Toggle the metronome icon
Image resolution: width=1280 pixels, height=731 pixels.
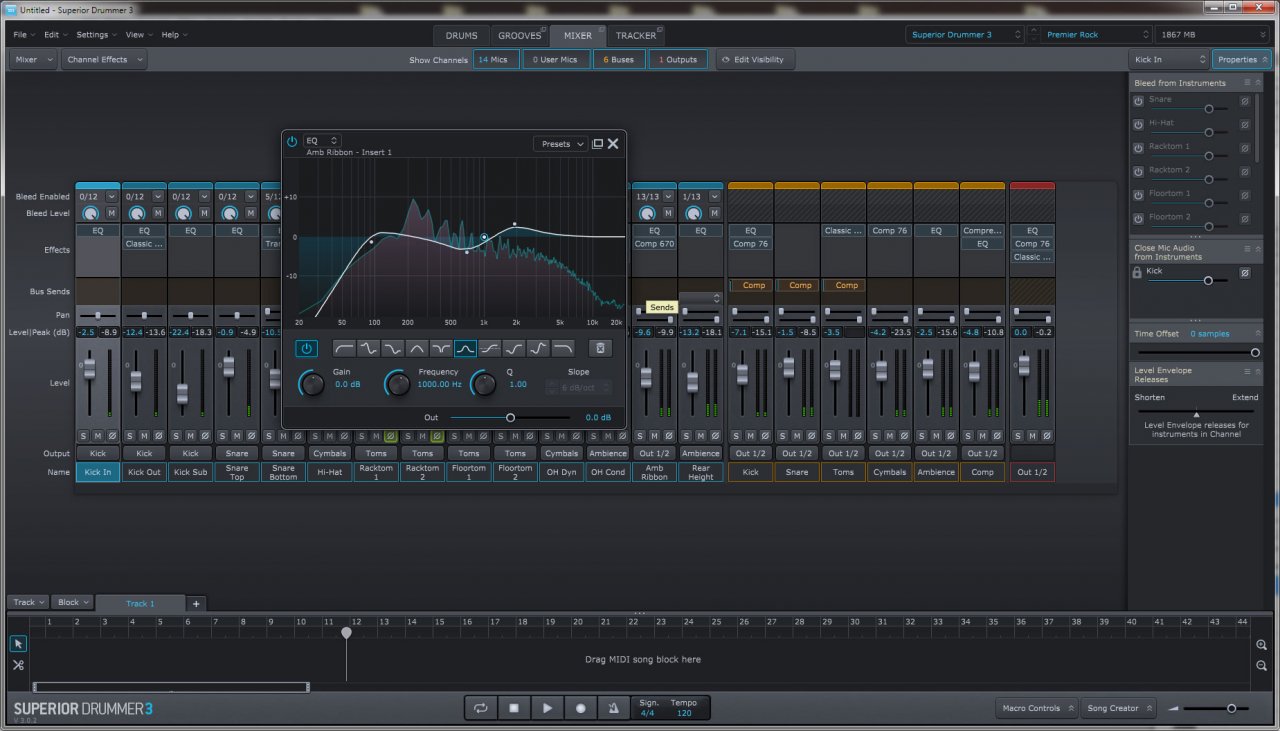coord(613,708)
